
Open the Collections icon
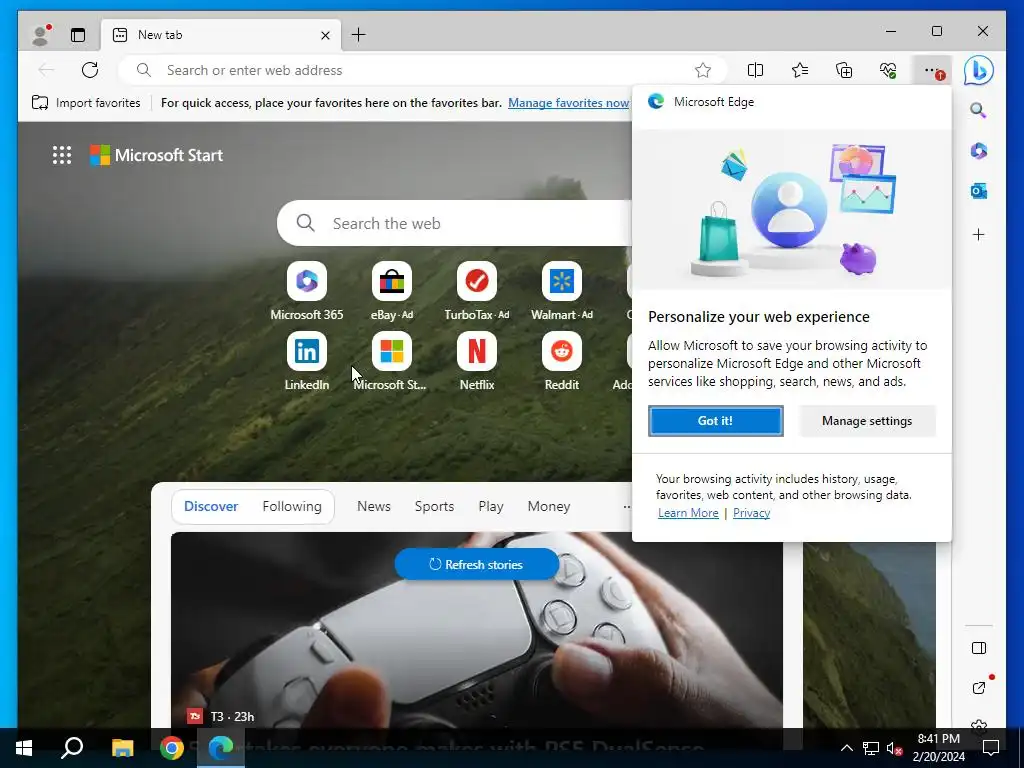[x=844, y=70]
